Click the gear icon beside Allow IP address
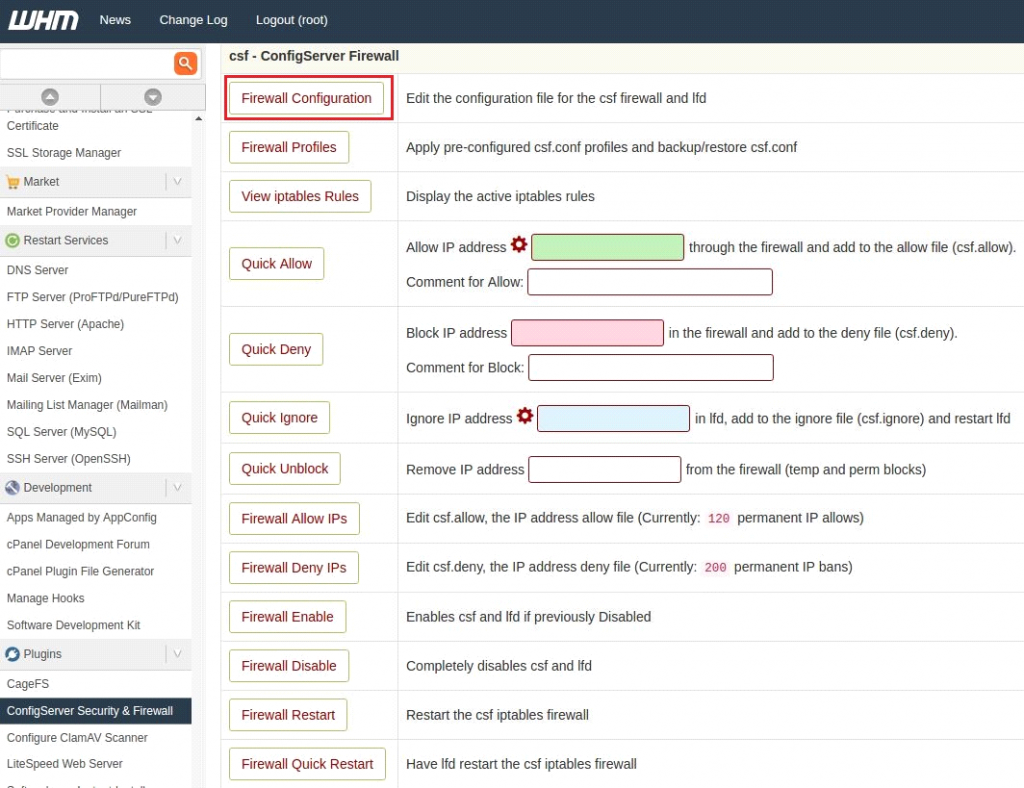Viewport: 1024px width, 788px height. (x=519, y=245)
